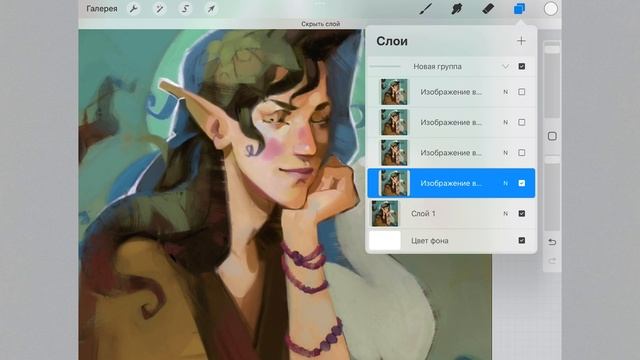
Task: Click the brush size slider in sidebar
Action: [552, 80]
